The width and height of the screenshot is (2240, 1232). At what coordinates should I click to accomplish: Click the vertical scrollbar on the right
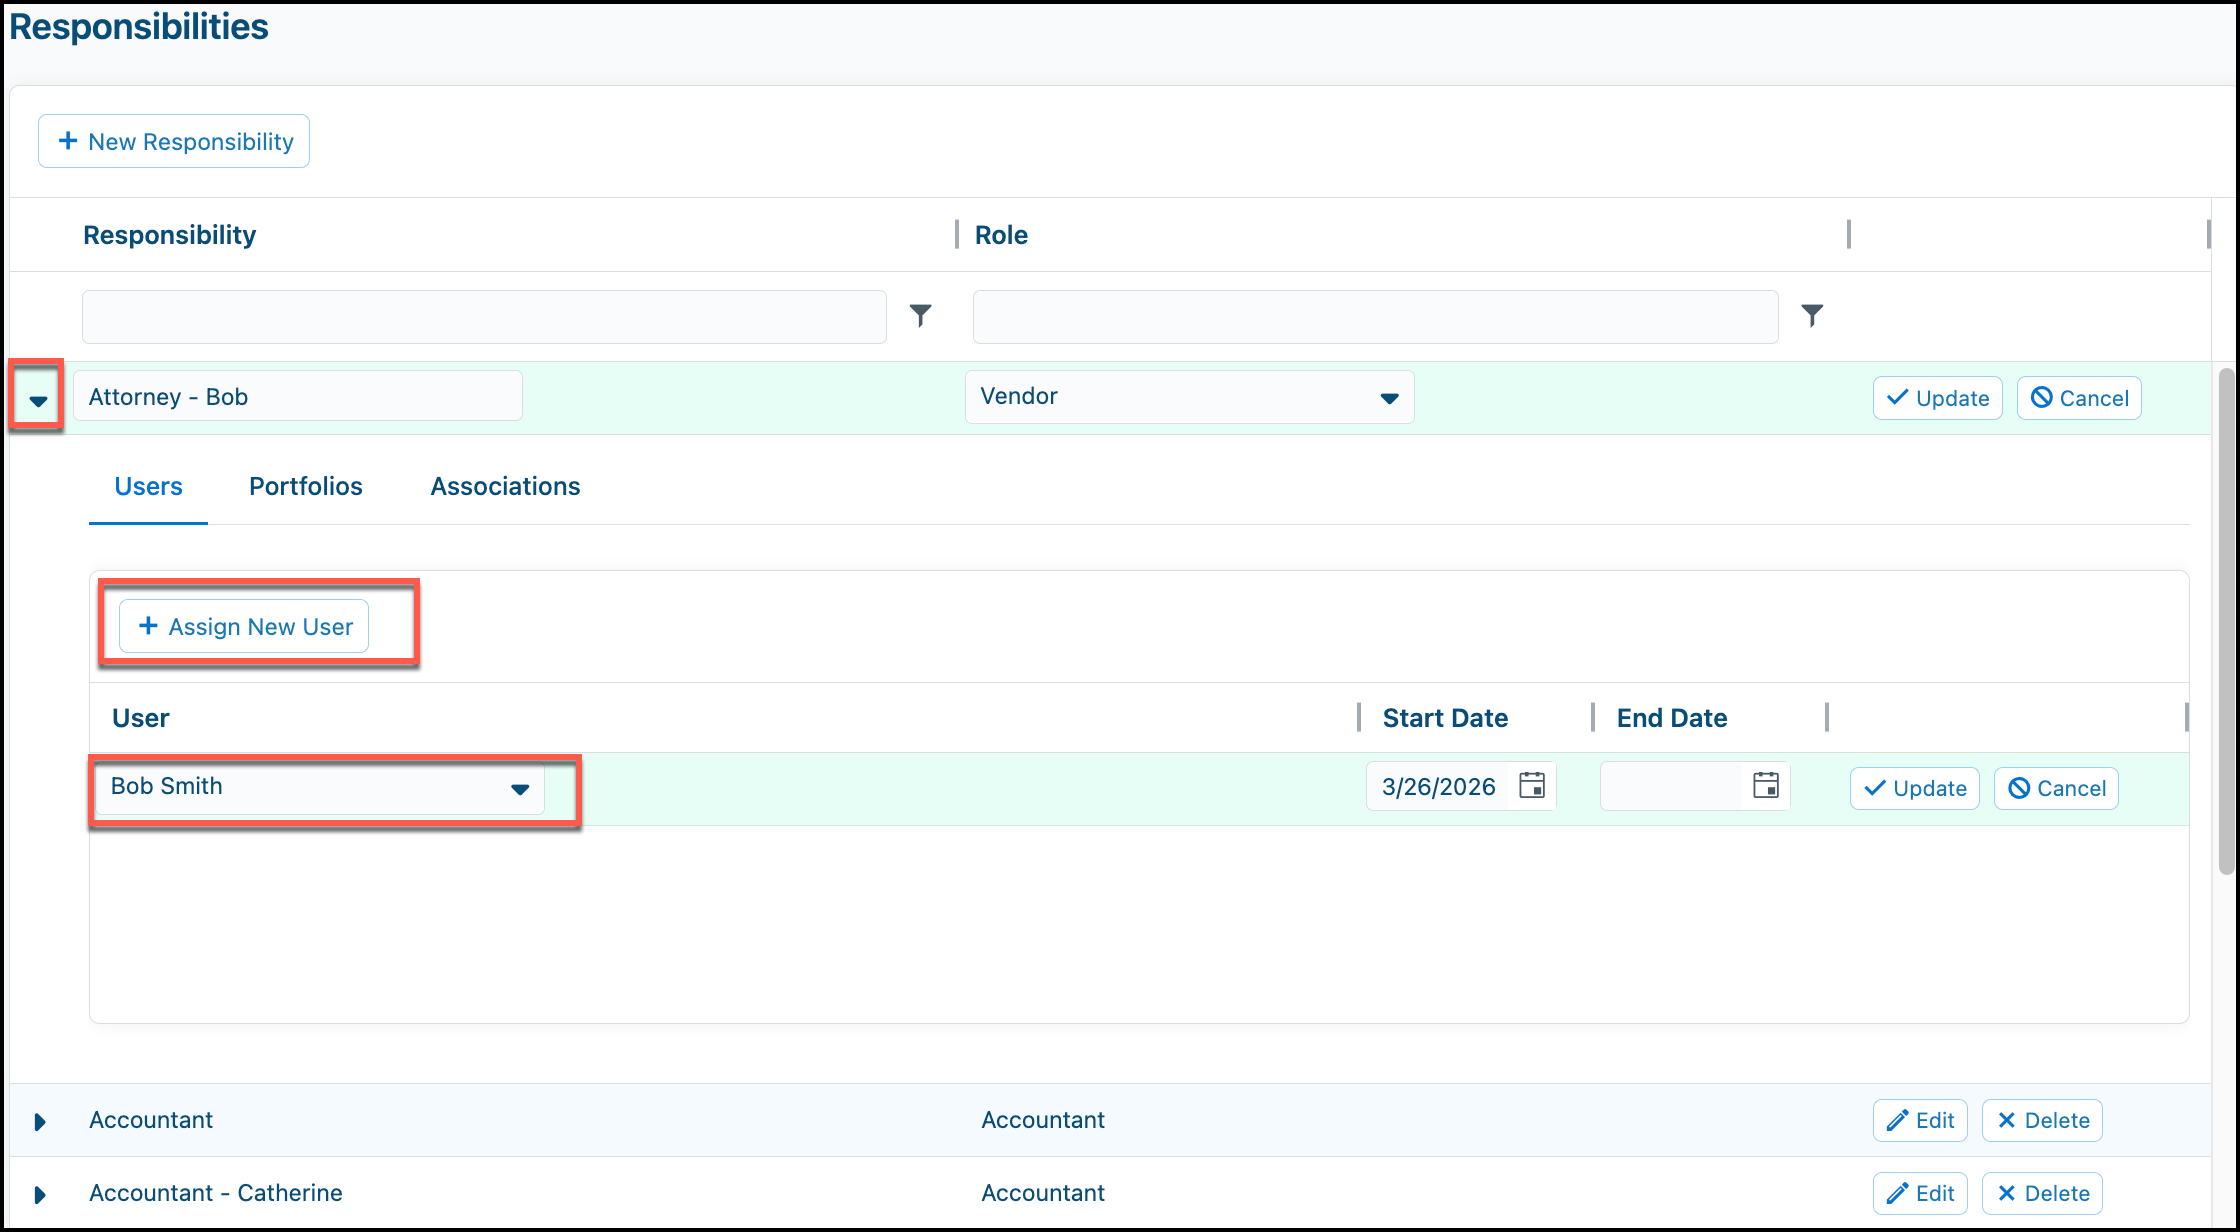(x=2226, y=620)
